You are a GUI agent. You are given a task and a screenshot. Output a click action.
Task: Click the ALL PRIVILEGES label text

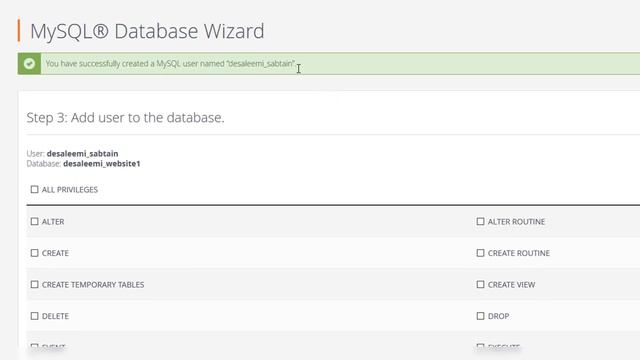70,190
